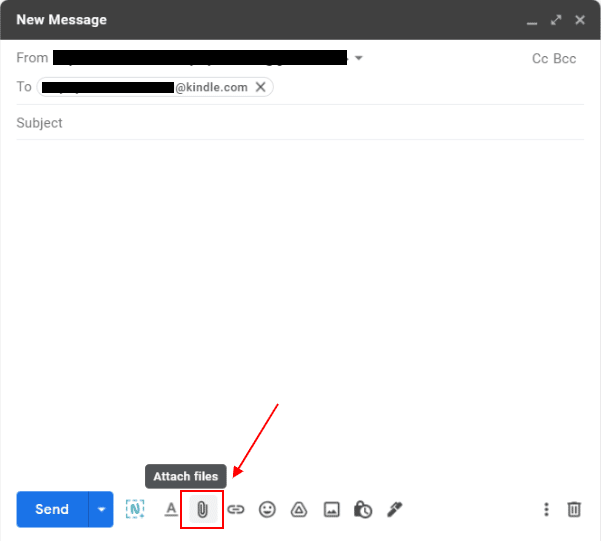
Task: Insert signature using the pen icon
Action: coord(394,510)
